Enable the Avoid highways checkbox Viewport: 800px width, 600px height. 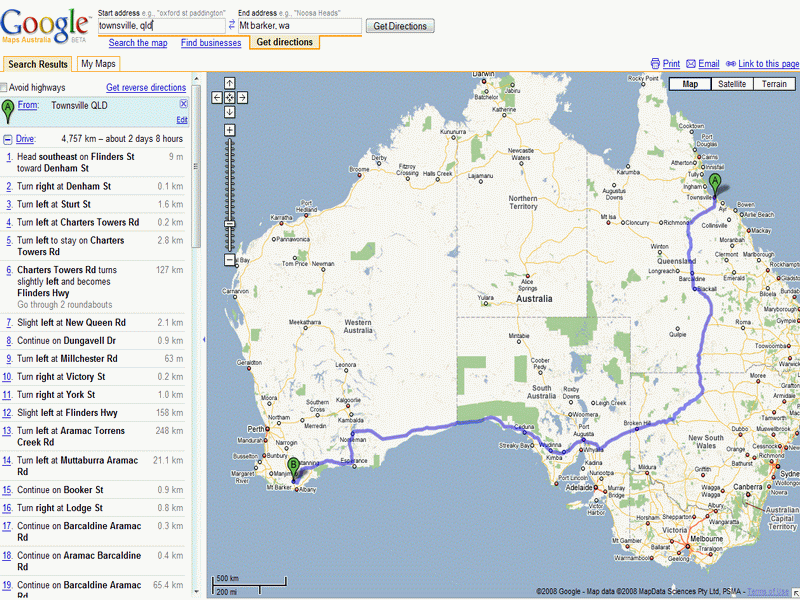click(x=5, y=88)
